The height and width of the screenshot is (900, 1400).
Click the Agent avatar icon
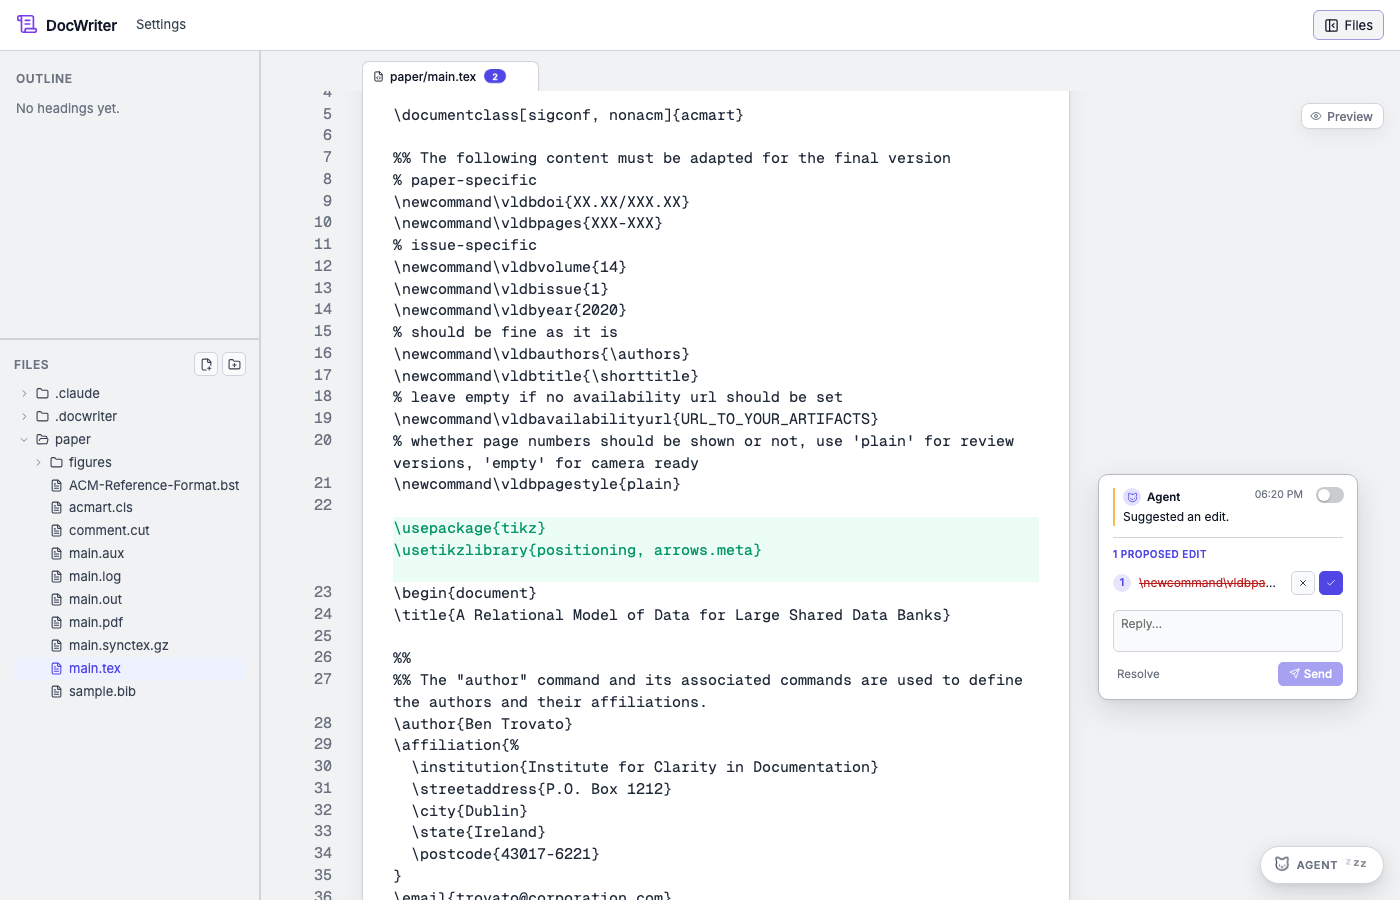[1132, 497]
